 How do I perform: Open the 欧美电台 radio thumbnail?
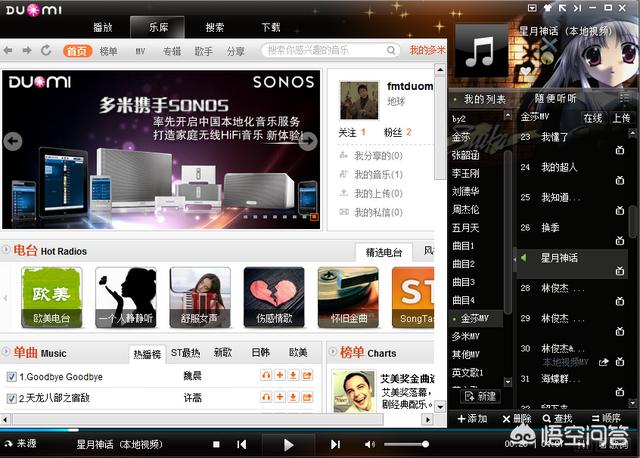51,297
